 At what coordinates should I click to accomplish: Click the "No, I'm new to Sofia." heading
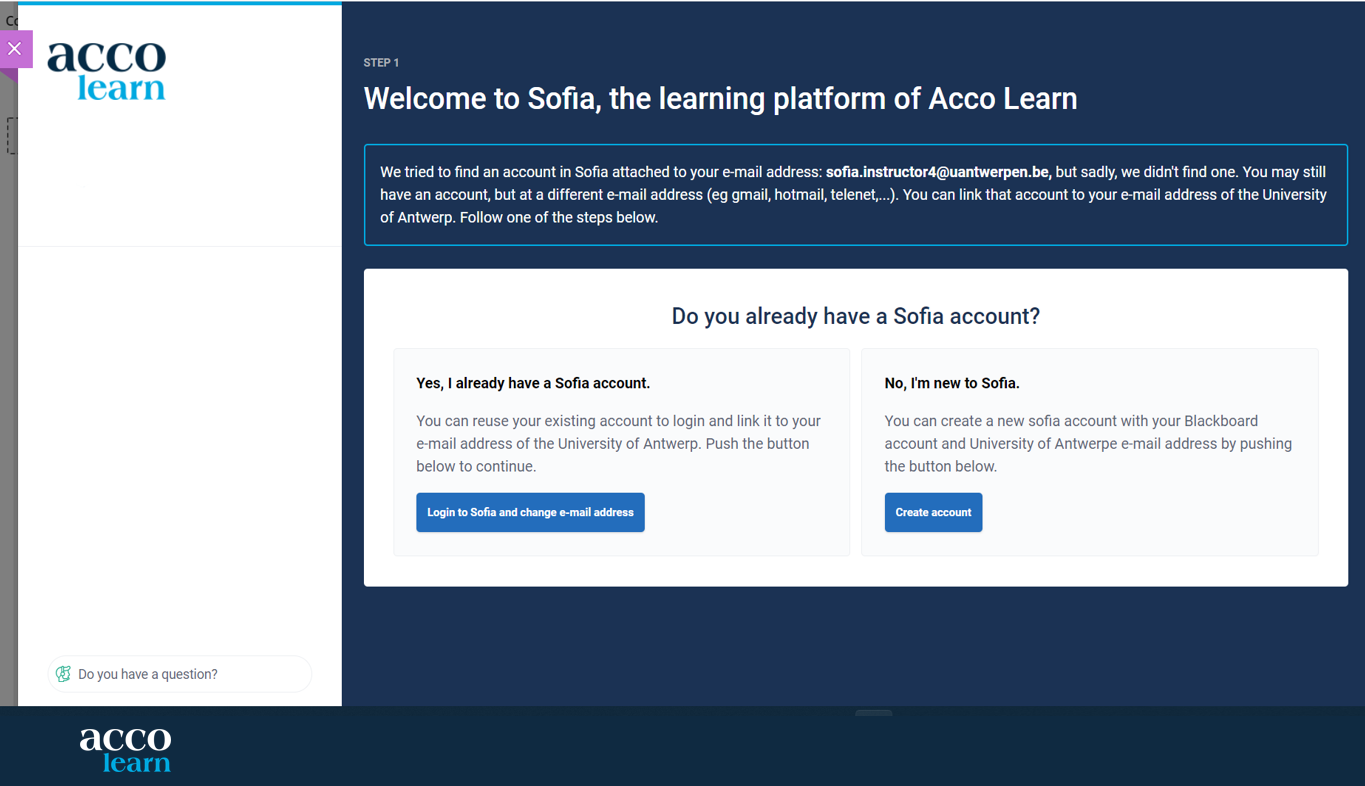point(952,383)
